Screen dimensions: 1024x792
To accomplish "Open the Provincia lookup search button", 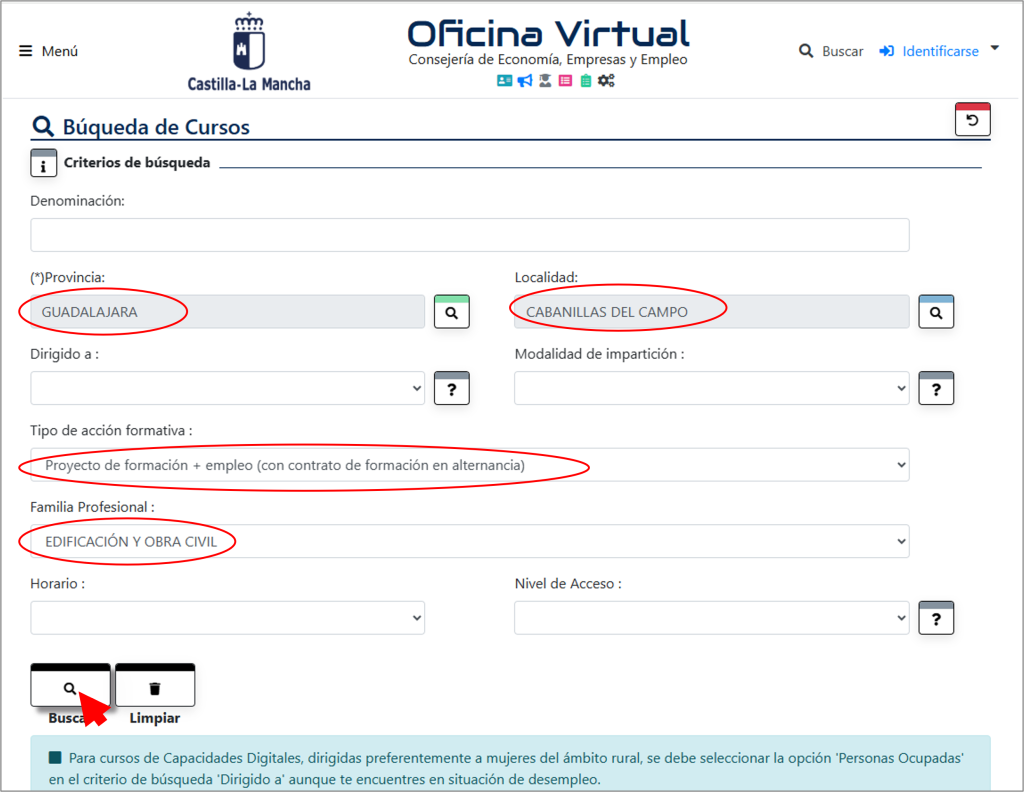I will (452, 312).
